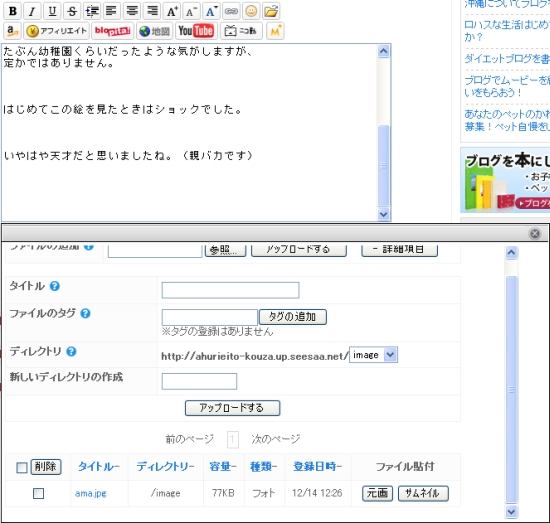Click the サムネイル paste button

[x=423, y=494]
